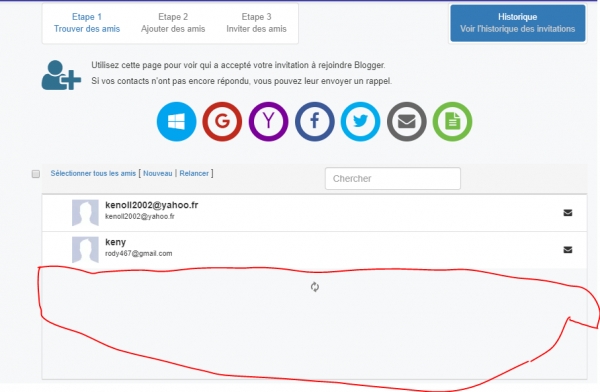Click the small kenoll2002@yahoo.fr email subtext
The height and width of the screenshot is (392, 600).
(x=140, y=216)
